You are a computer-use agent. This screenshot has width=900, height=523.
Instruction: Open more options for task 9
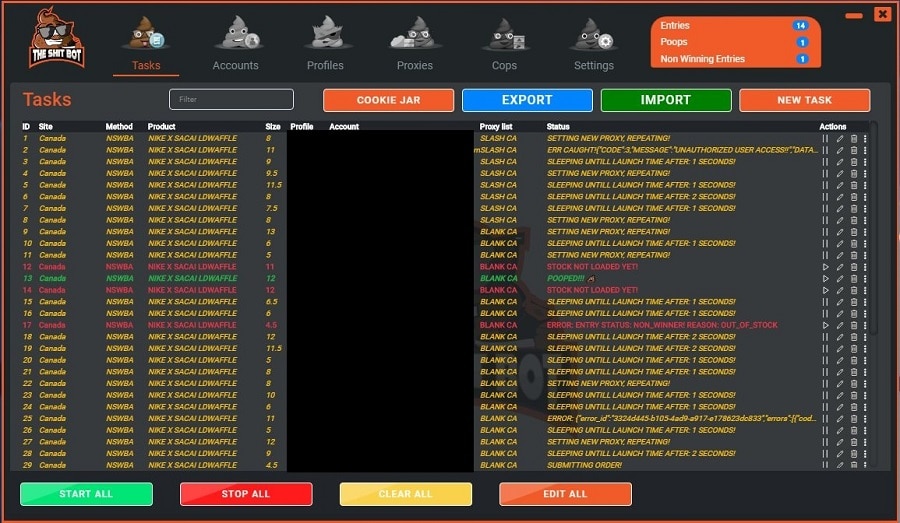(865, 232)
